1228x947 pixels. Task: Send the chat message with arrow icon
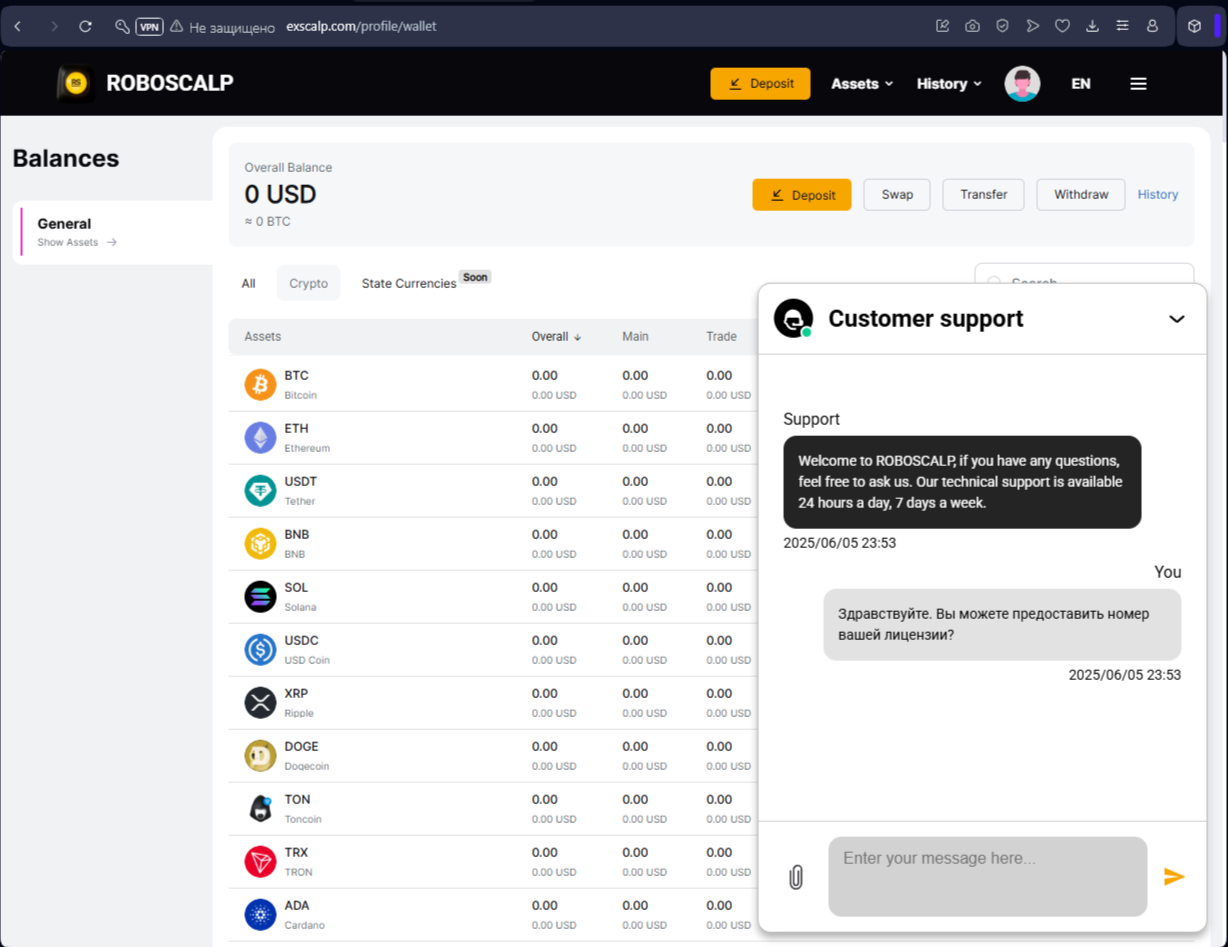tap(1174, 877)
